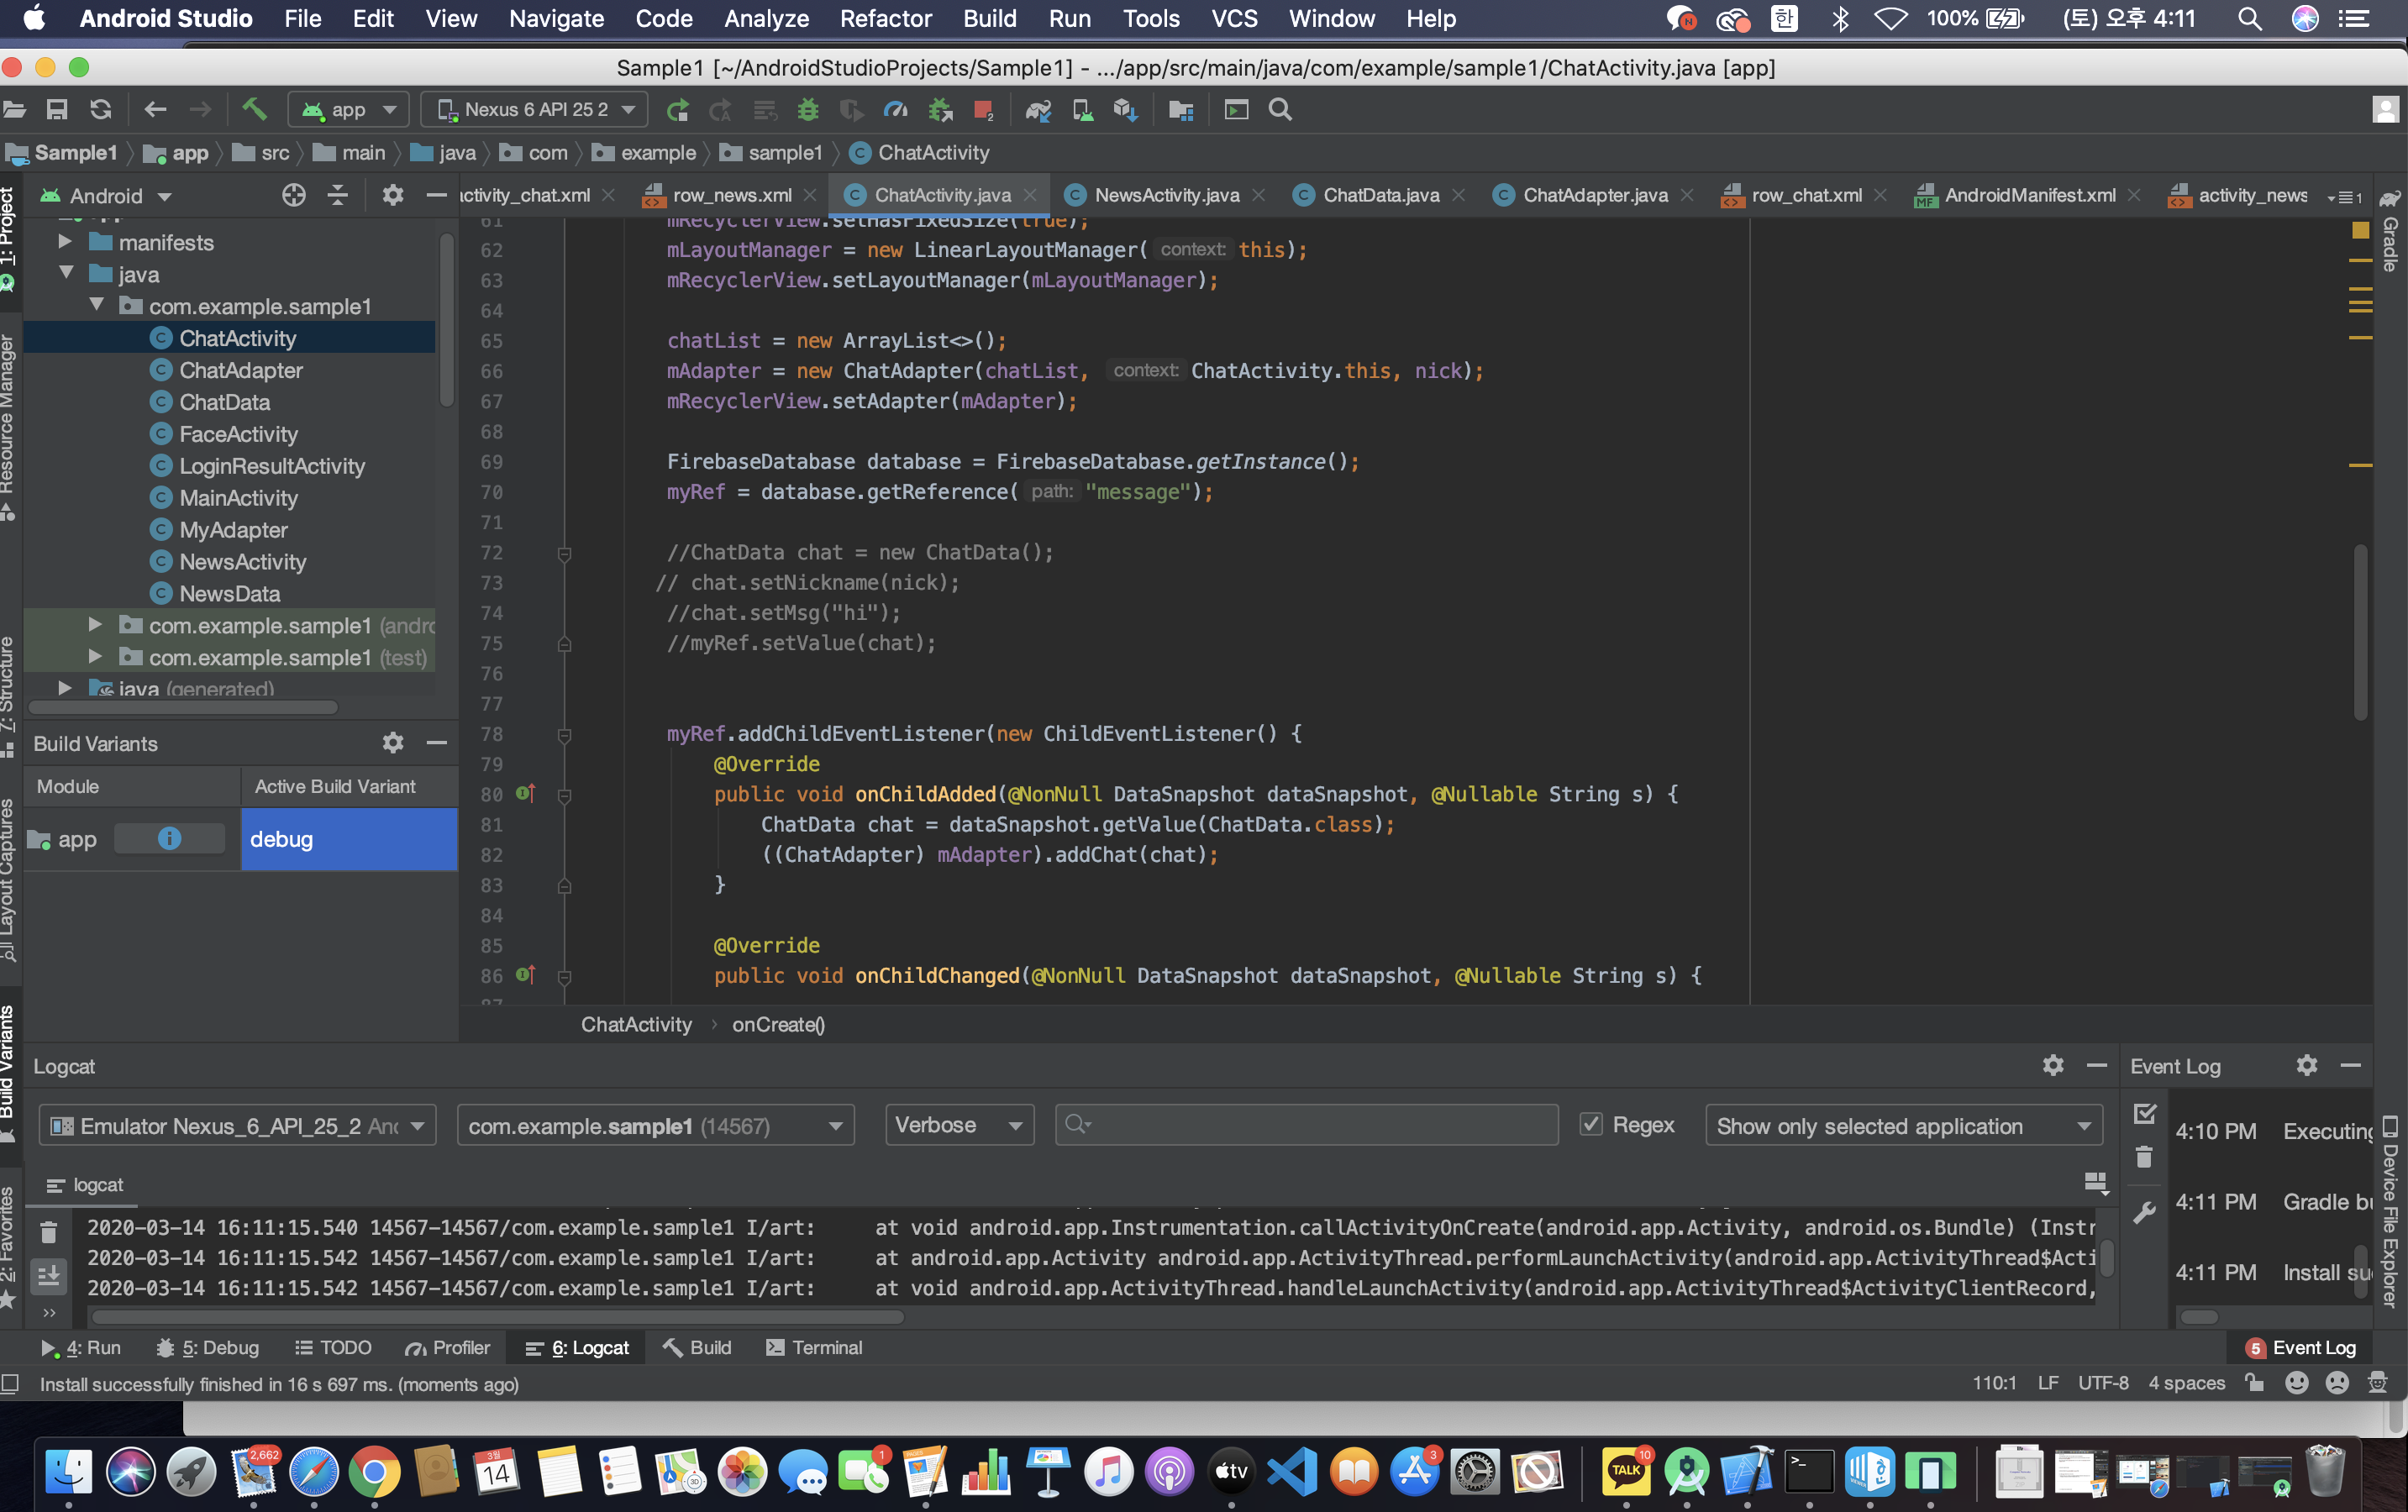Click the toolbar Search Everywhere magnifier
This screenshot has height=1512, width=2408.
point(1280,109)
